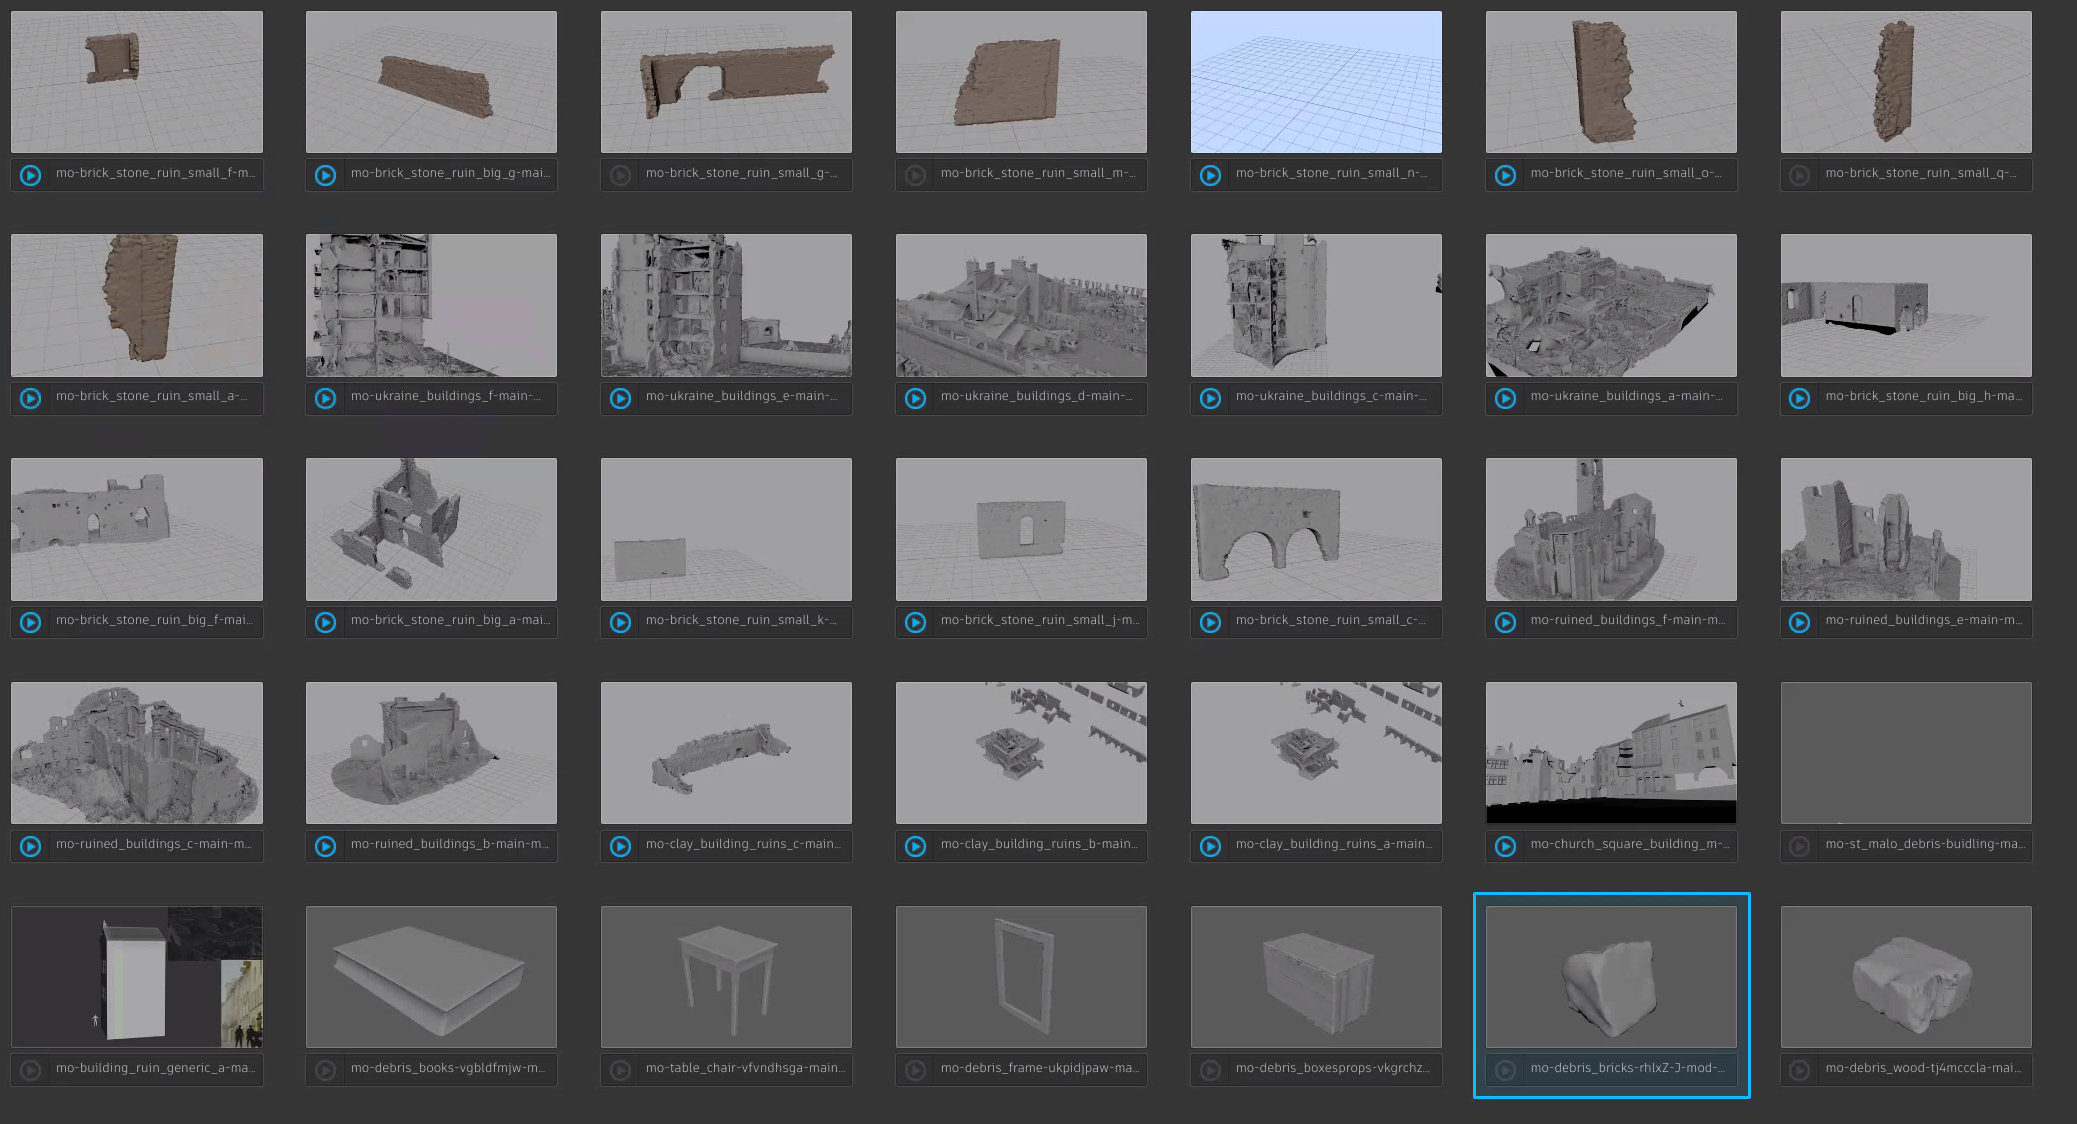The width and height of the screenshot is (2077, 1124).
Task: Click play icon beside mo-ukraine_buildings_f-main
Action: coord(326,399)
